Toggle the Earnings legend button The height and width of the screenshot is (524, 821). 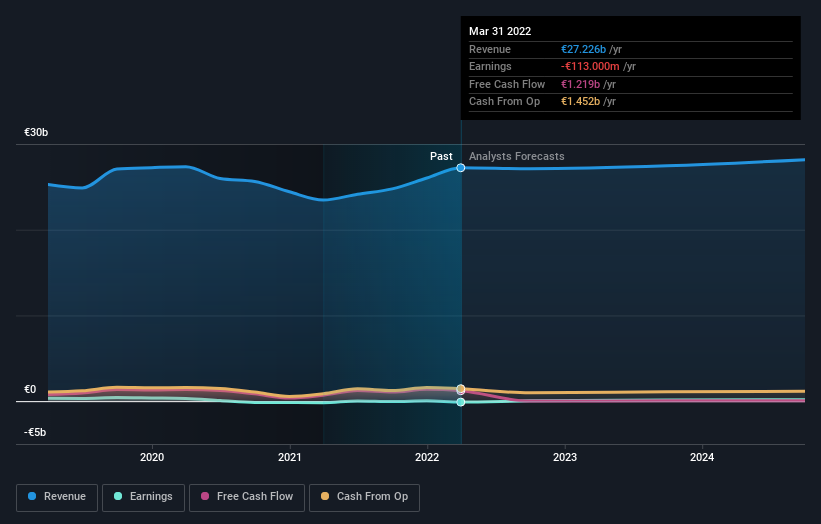[x=143, y=497]
